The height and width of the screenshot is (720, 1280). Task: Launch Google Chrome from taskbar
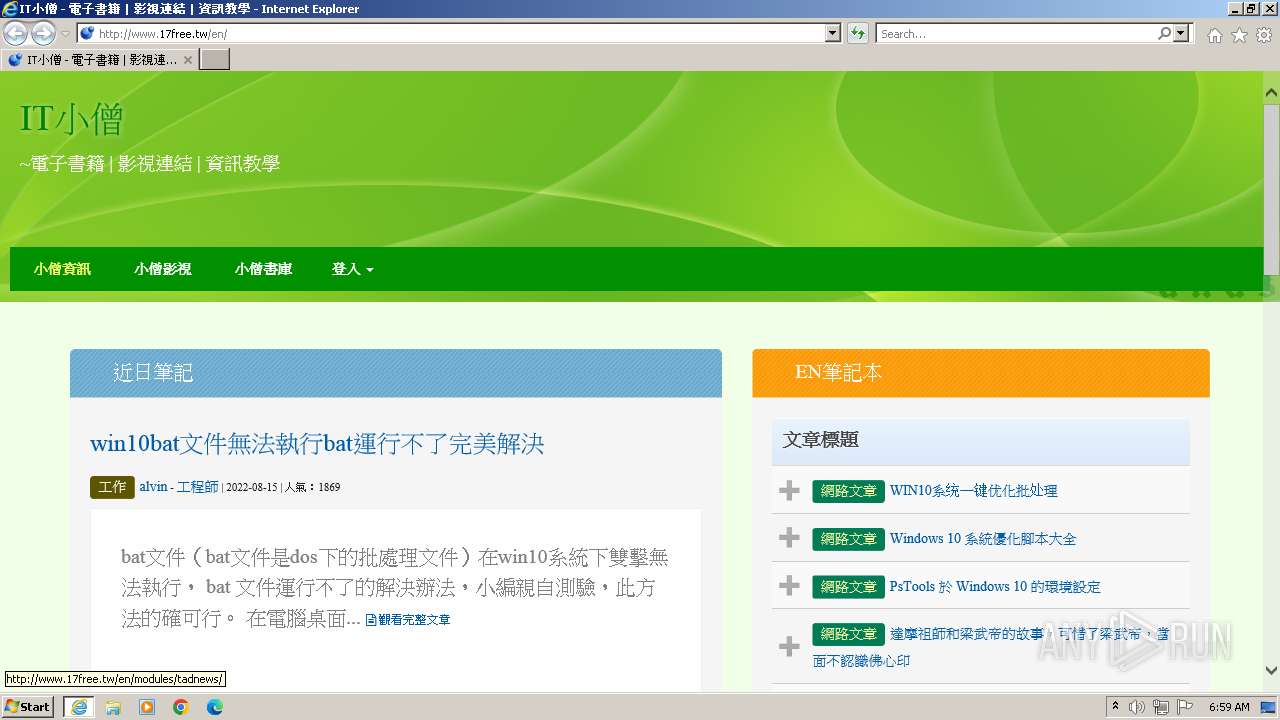tap(181, 707)
